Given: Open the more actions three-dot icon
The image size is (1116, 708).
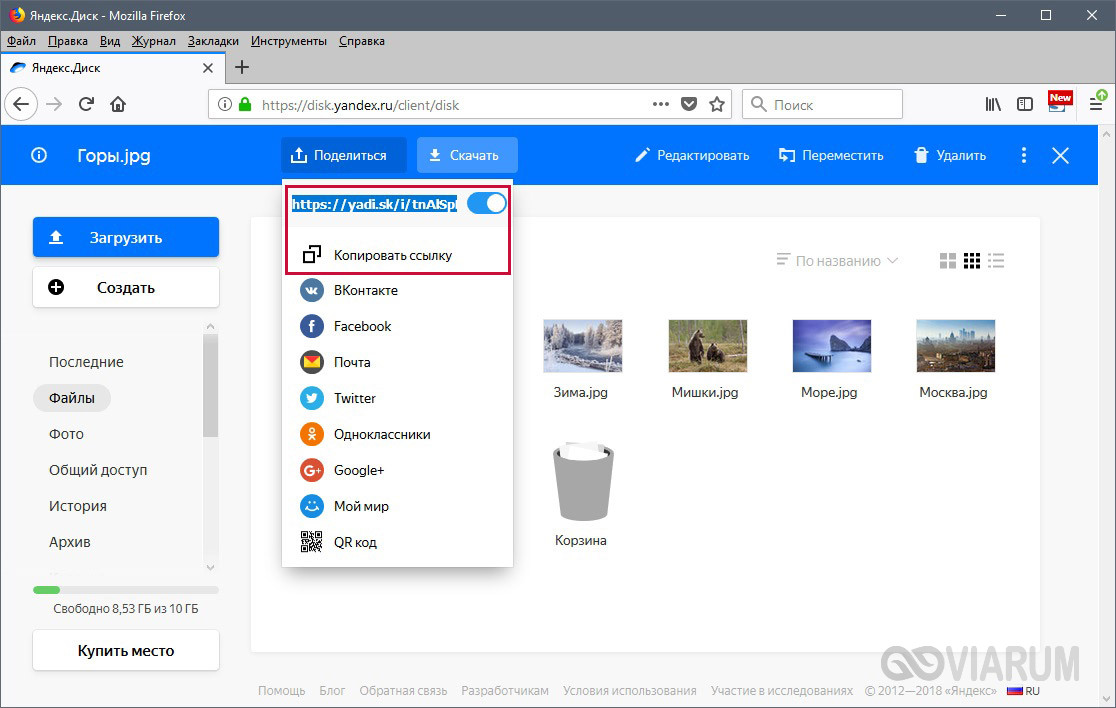Looking at the screenshot, I should pos(1023,155).
